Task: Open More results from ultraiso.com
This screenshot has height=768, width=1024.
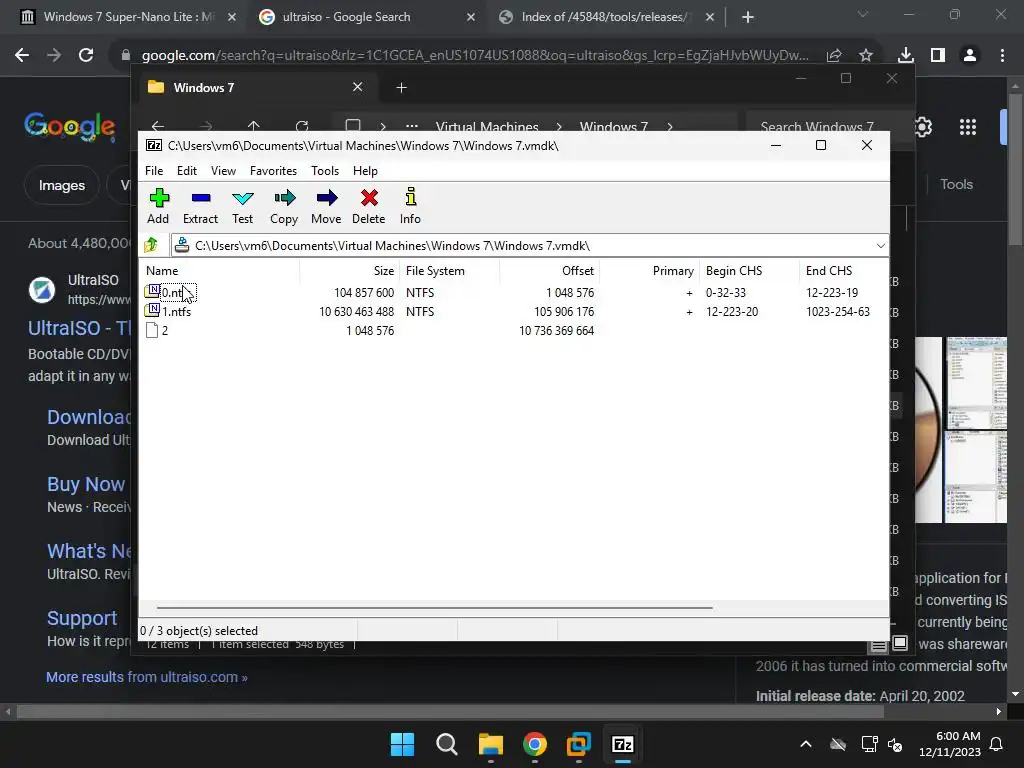Action: point(146,677)
